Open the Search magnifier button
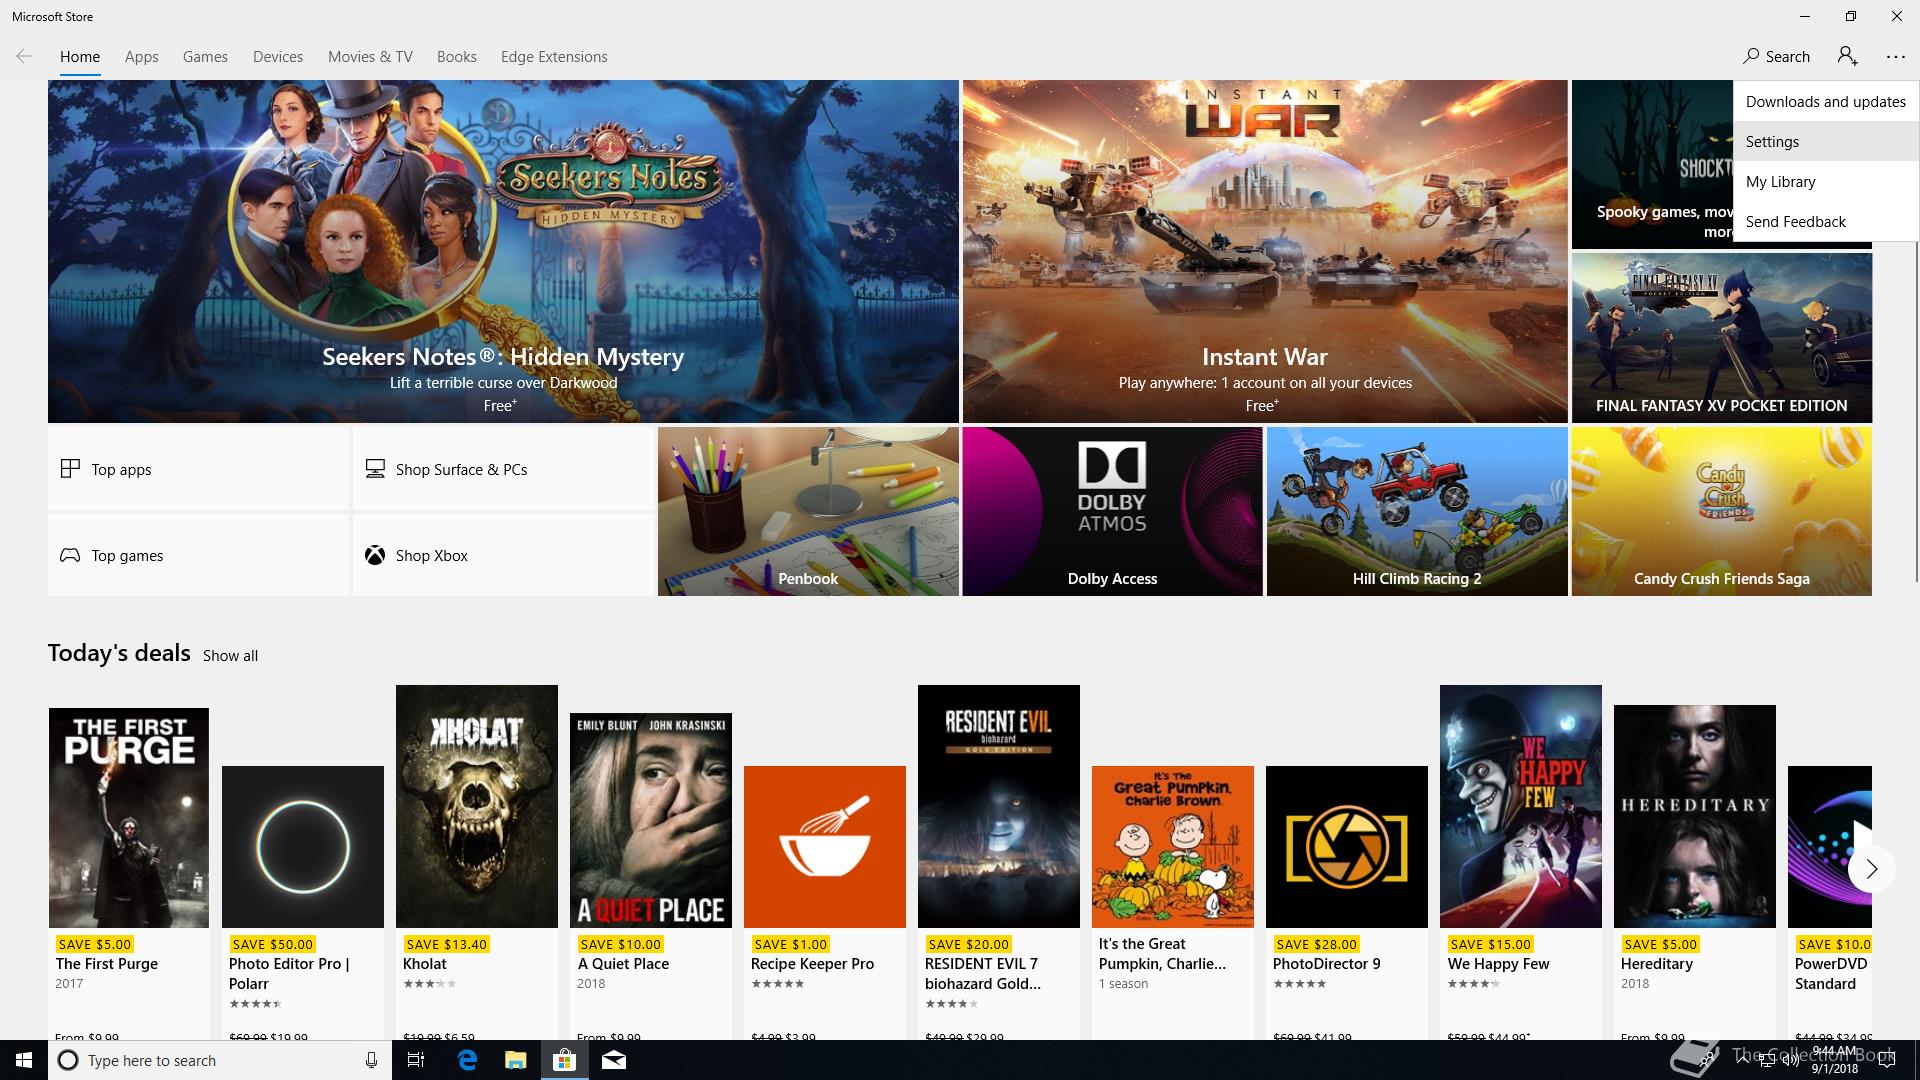The image size is (1920, 1080). (1776, 56)
